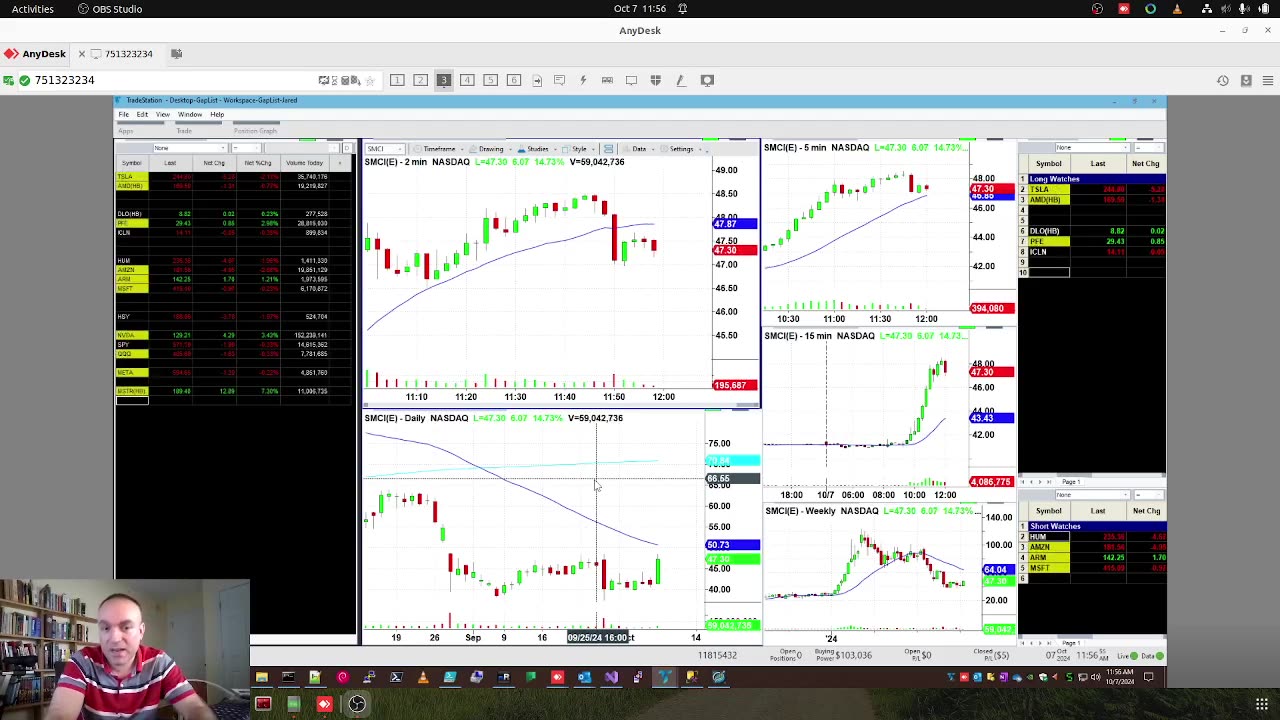Open the Data dropdown in chart toolbar
Viewport: 1280px width, 720px height.
tap(640, 149)
